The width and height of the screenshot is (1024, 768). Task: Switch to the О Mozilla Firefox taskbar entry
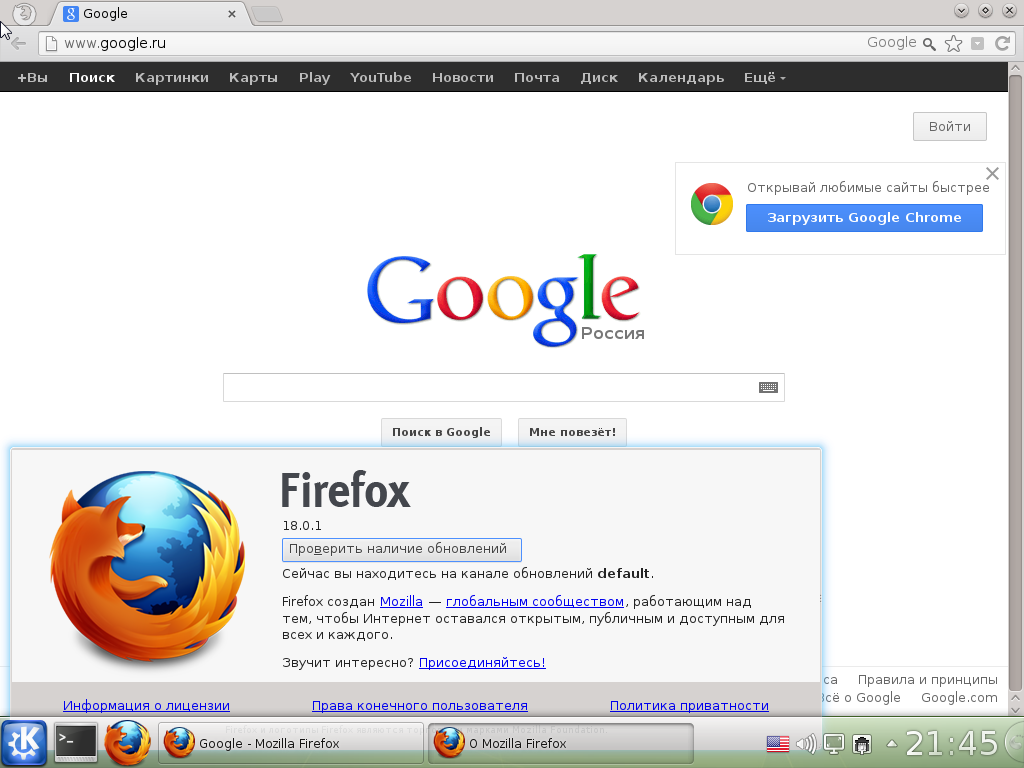point(560,743)
